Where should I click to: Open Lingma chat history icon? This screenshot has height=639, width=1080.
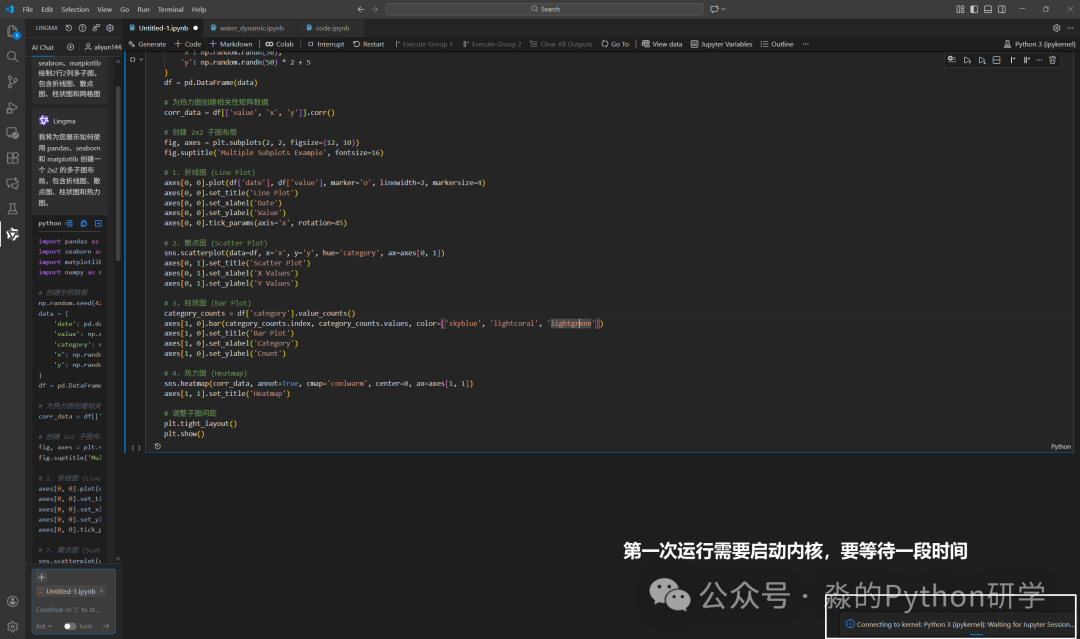pyautogui.click(x=68, y=28)
